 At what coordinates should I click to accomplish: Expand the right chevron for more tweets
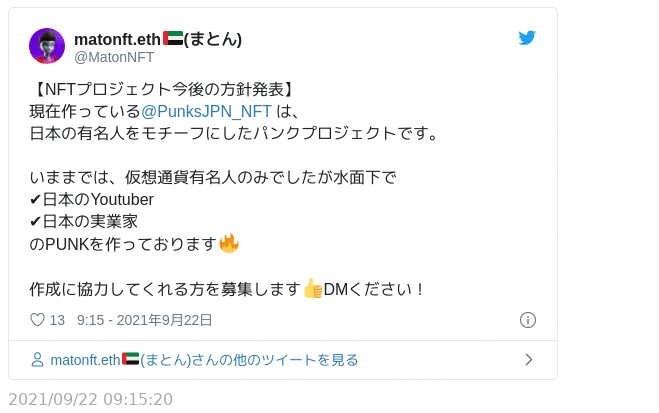click(528, 360)
